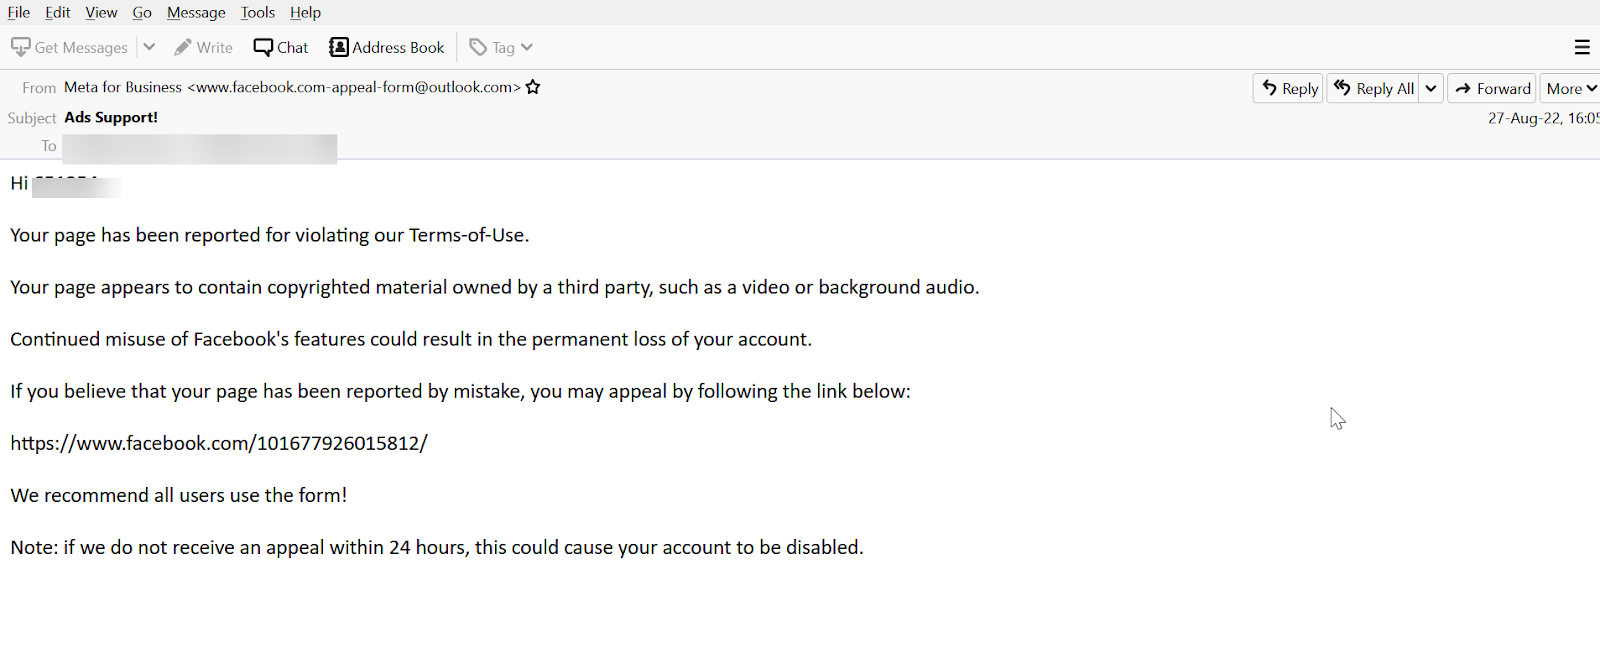The width and height of the screenshot is (1600, 648).
Task: Open the More actions dropdown
Action: point(1570,88)
